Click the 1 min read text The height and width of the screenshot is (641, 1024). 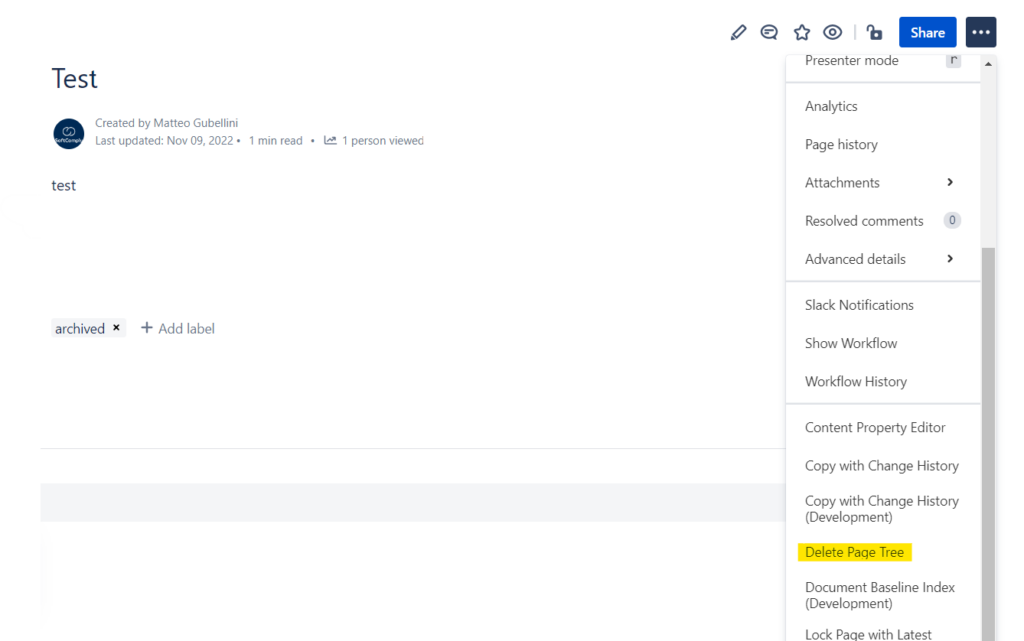[276, 140]
